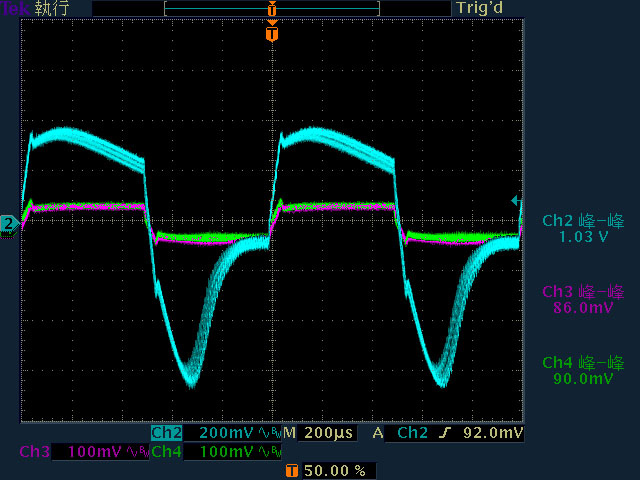Click the Tek logo text
The image size is (640, 480).
(15, 8)
